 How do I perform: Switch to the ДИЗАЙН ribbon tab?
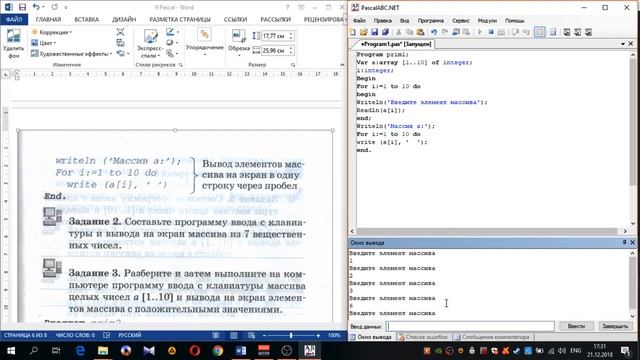124,19
